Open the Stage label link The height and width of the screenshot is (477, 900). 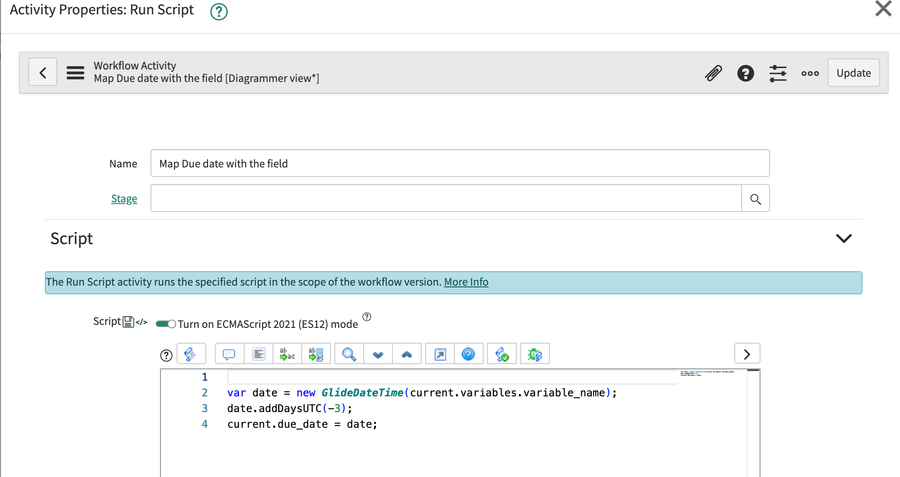coord(124,199)
